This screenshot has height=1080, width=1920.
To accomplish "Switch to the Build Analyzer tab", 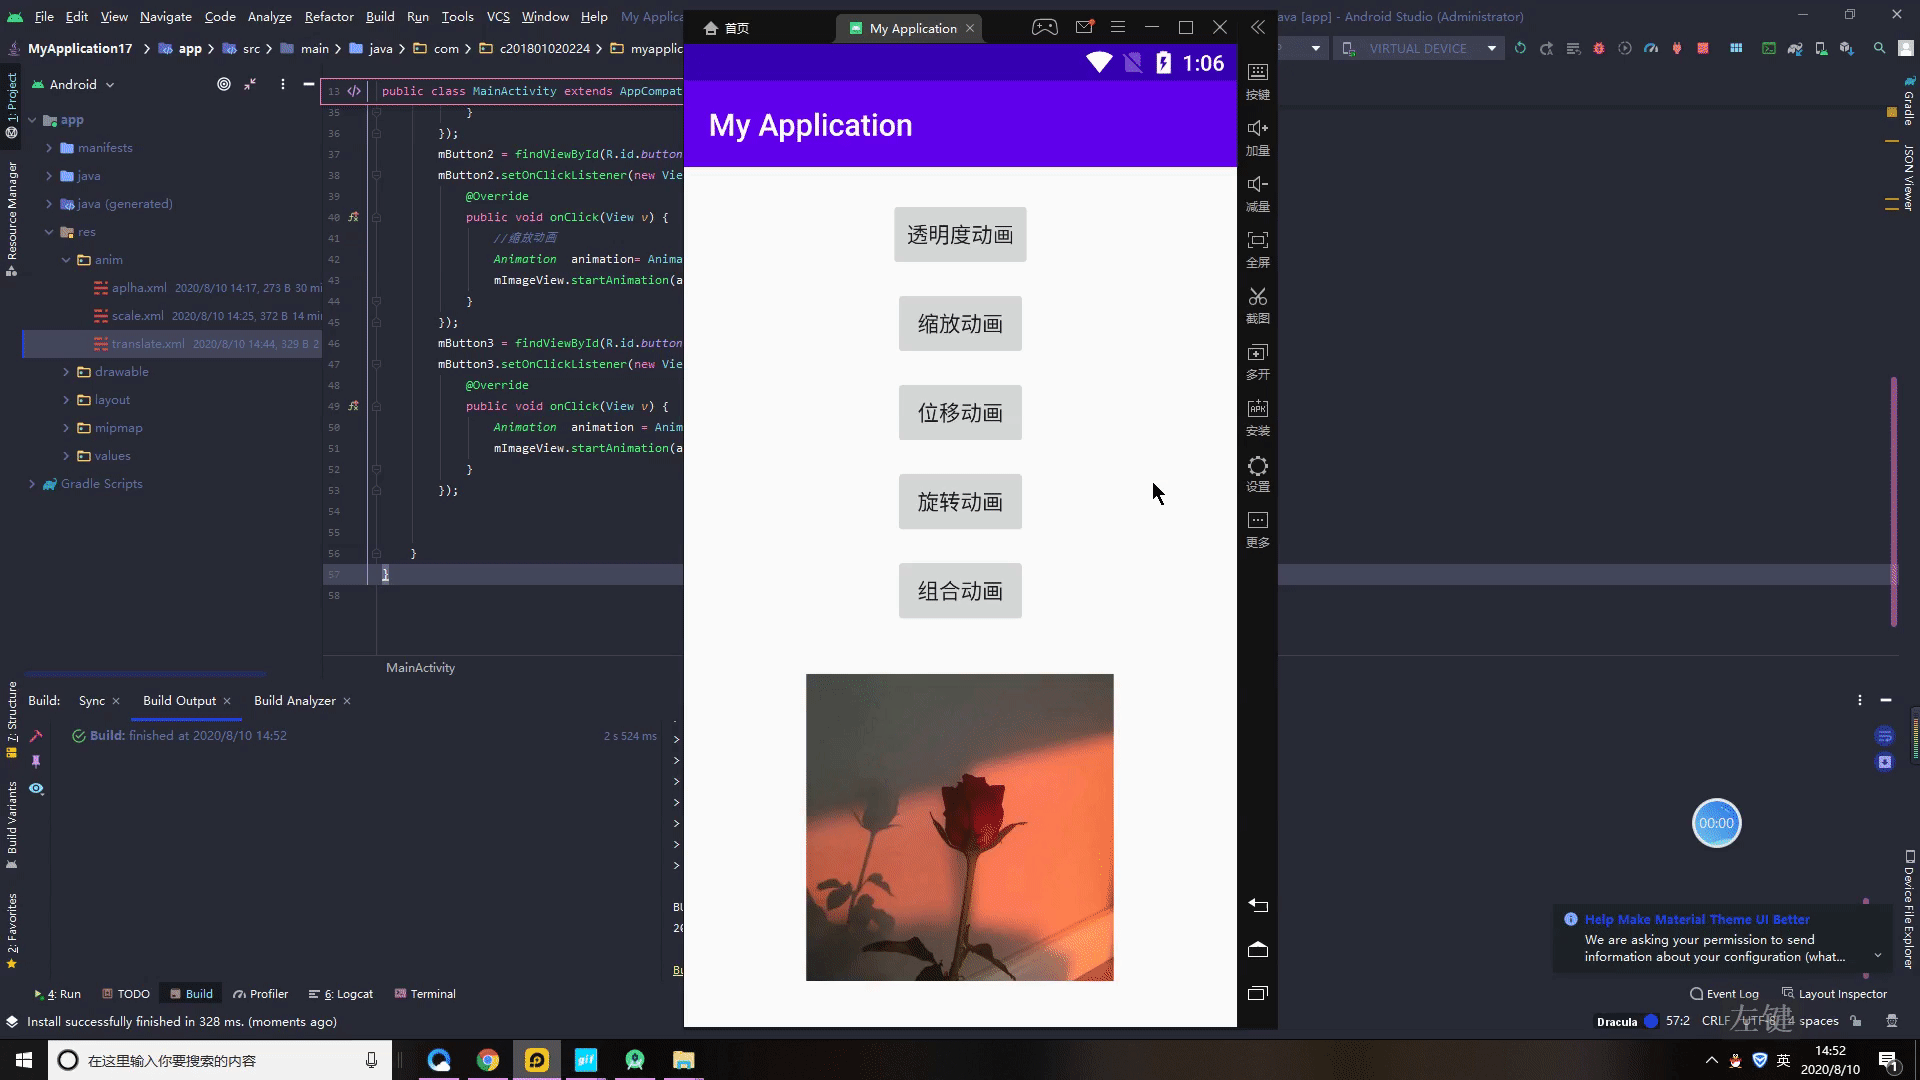I will pyautogui.click(x=294, y=701).
